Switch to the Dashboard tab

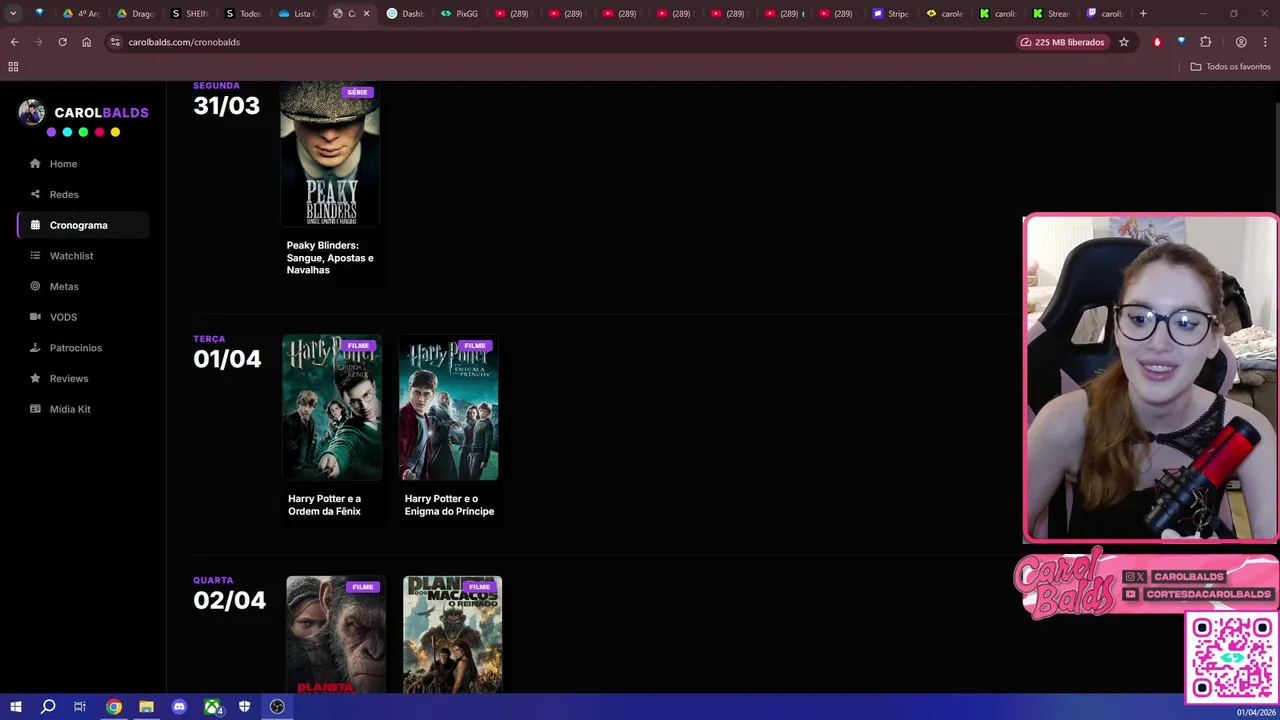[406, 14]
